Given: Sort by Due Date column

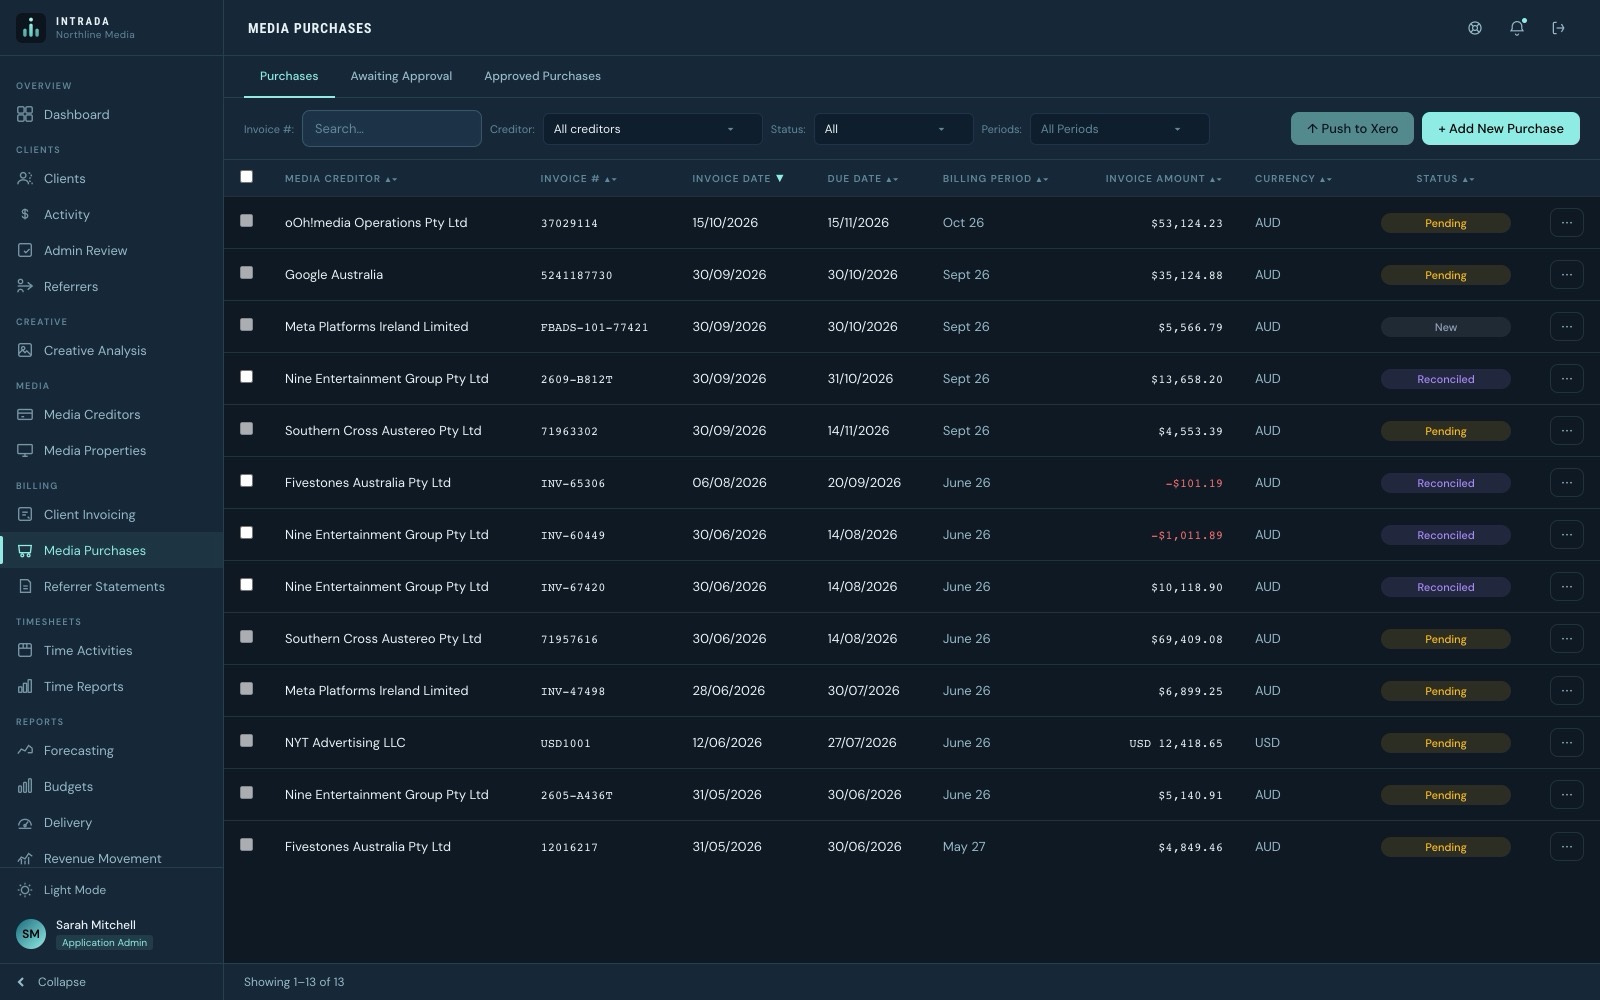Looking at the screenshot, I should click(863, 179).
